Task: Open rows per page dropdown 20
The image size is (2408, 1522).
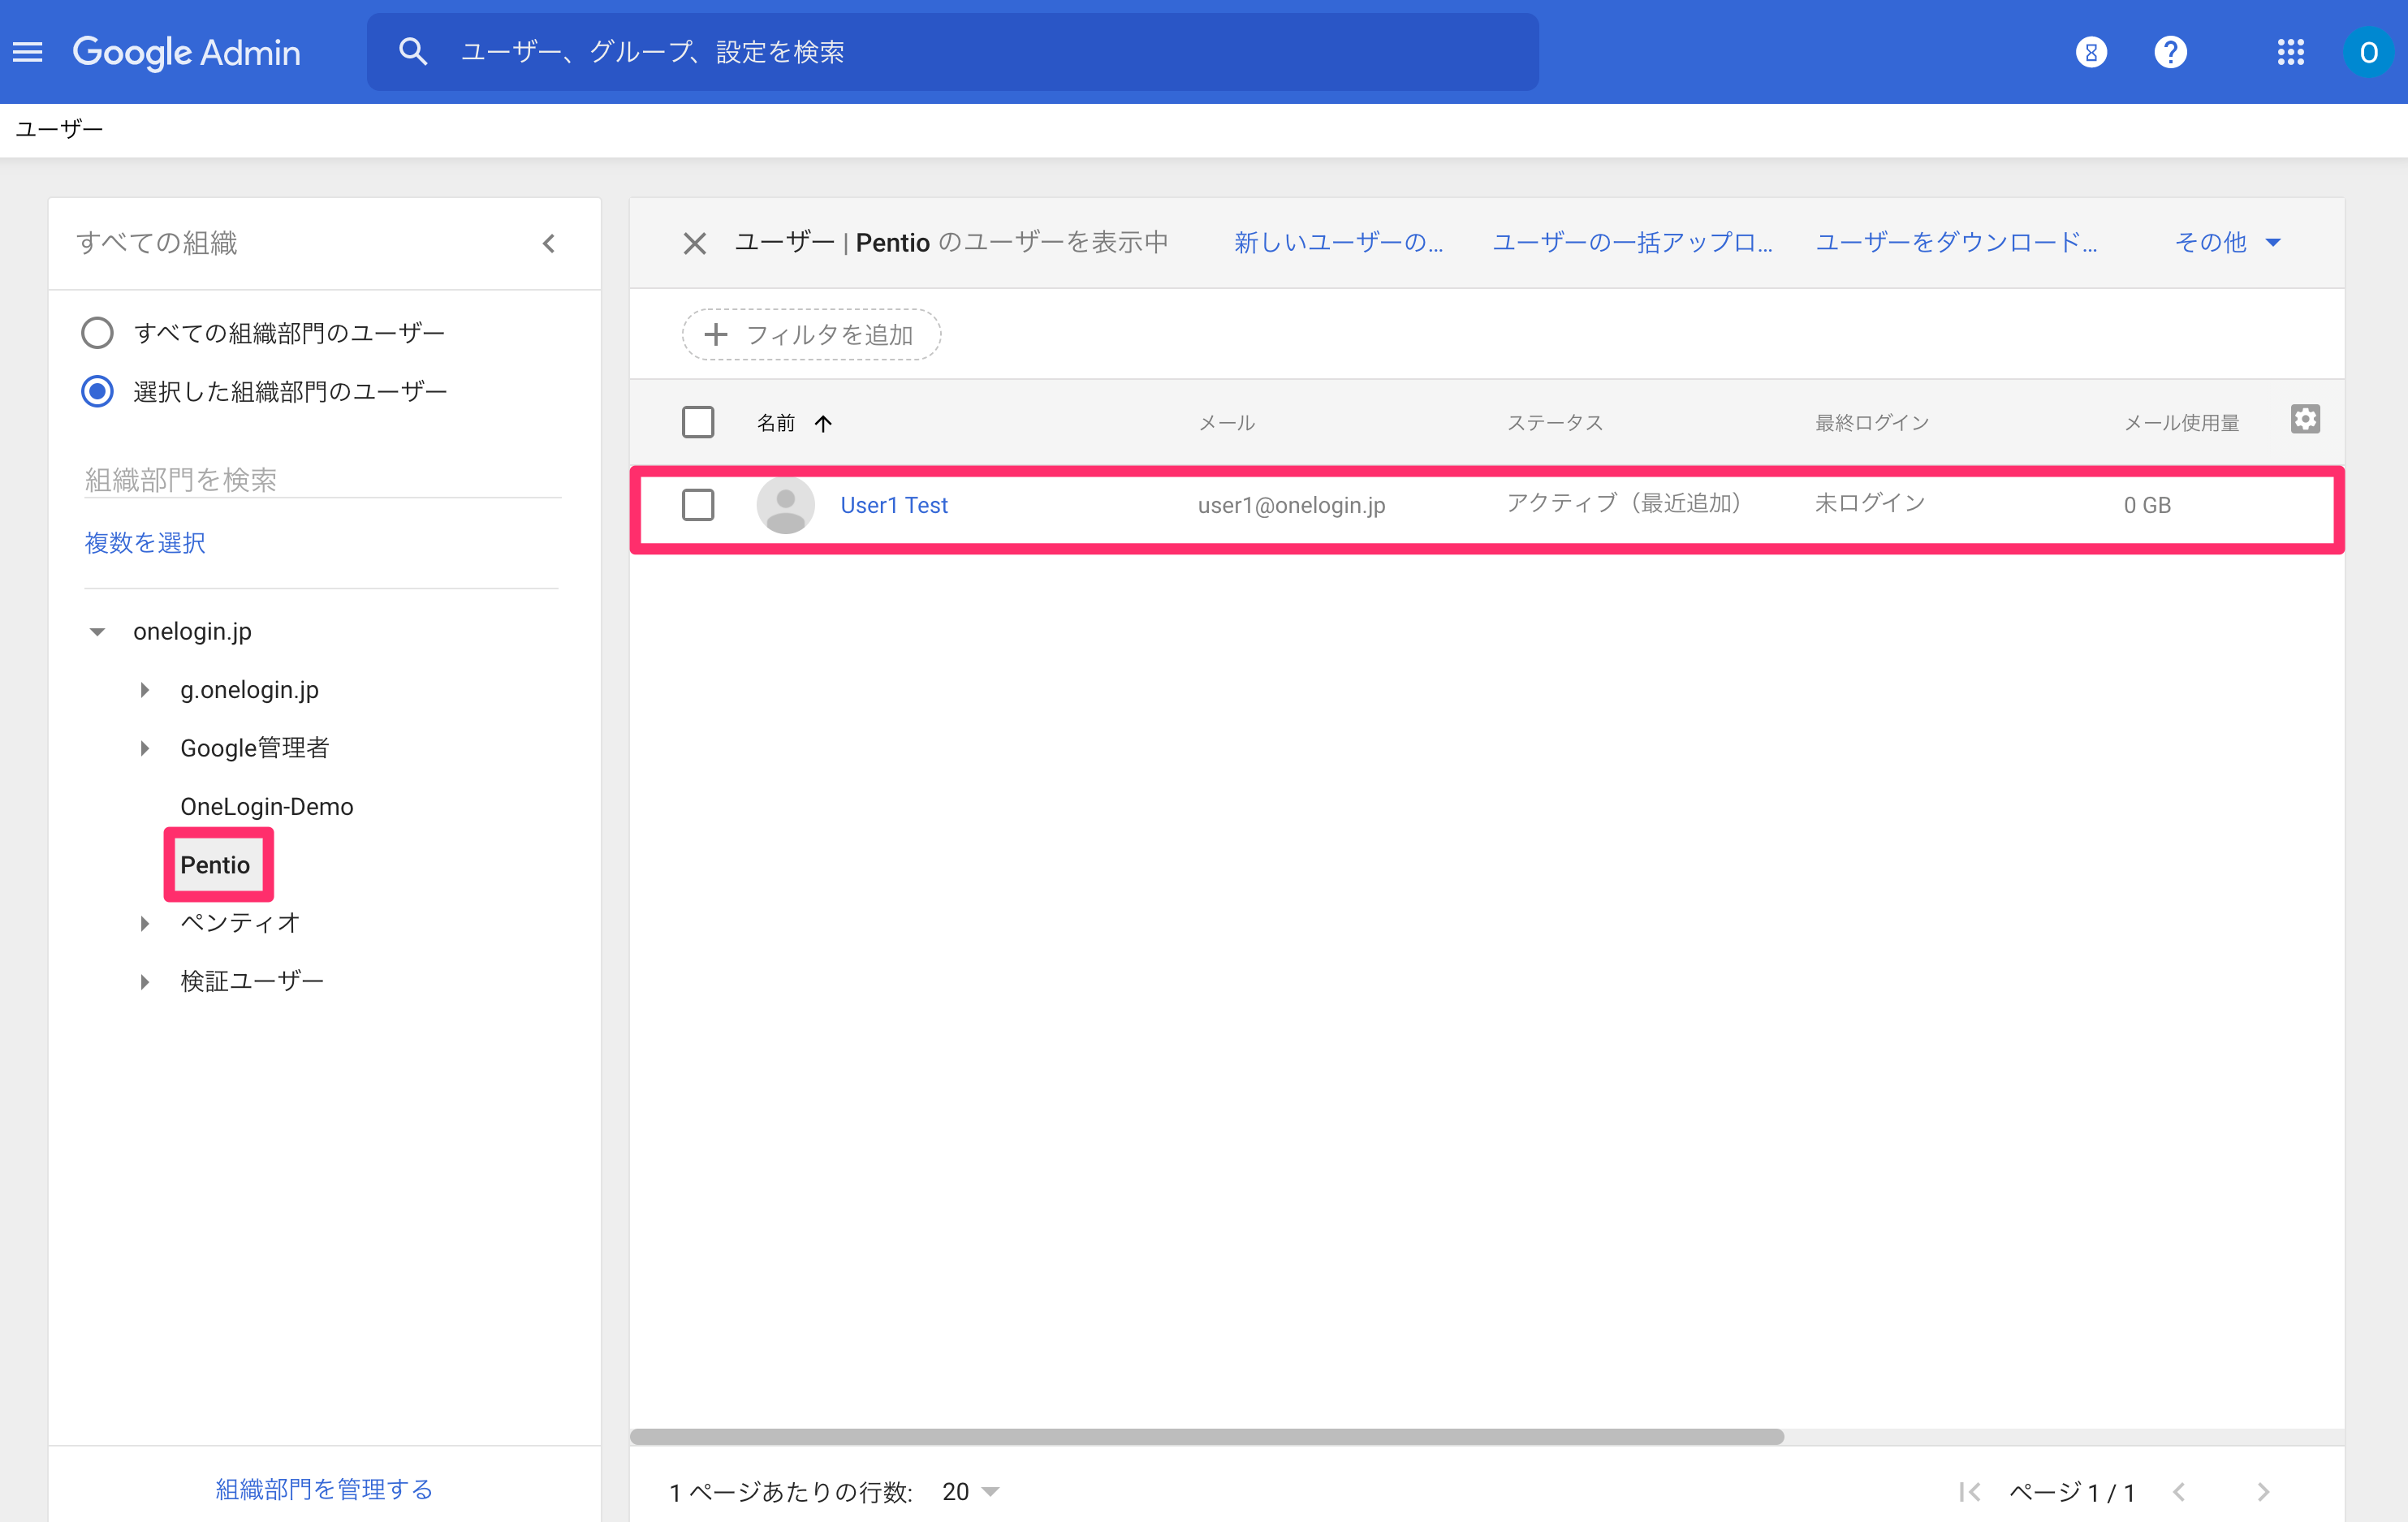Action: pos(970,1492)
